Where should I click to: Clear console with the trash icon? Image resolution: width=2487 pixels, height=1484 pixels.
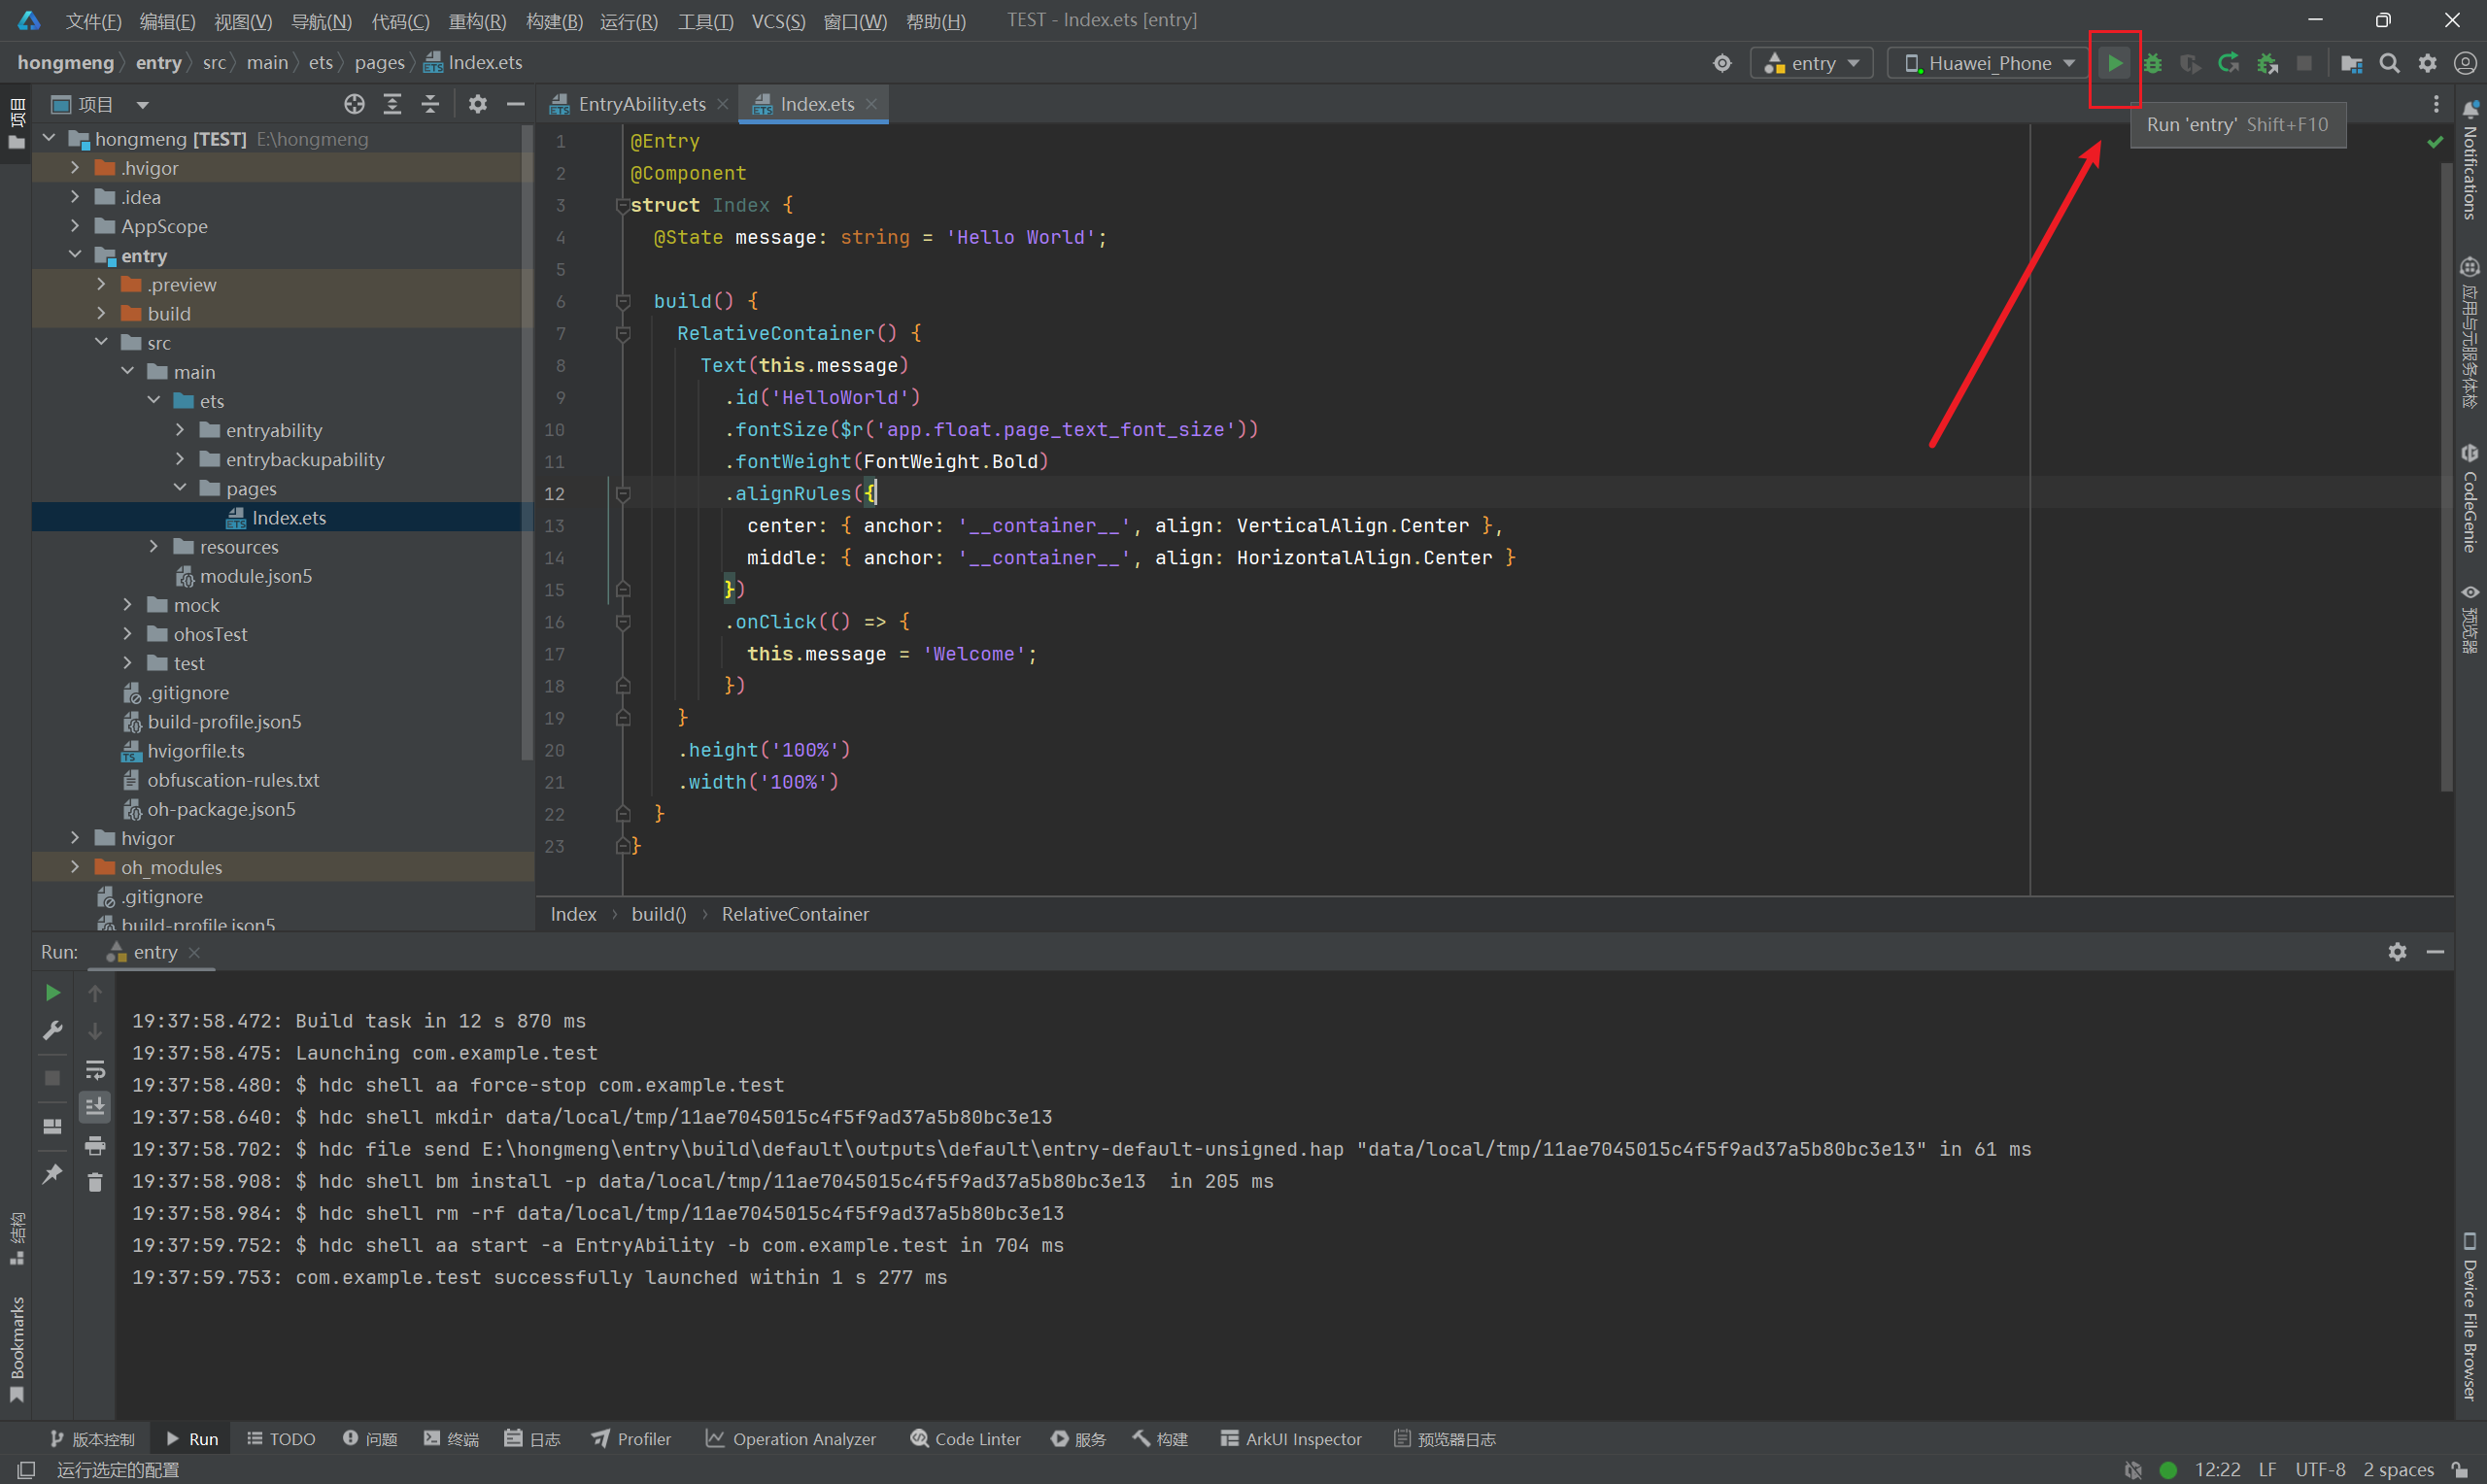tap(95, 1182)
